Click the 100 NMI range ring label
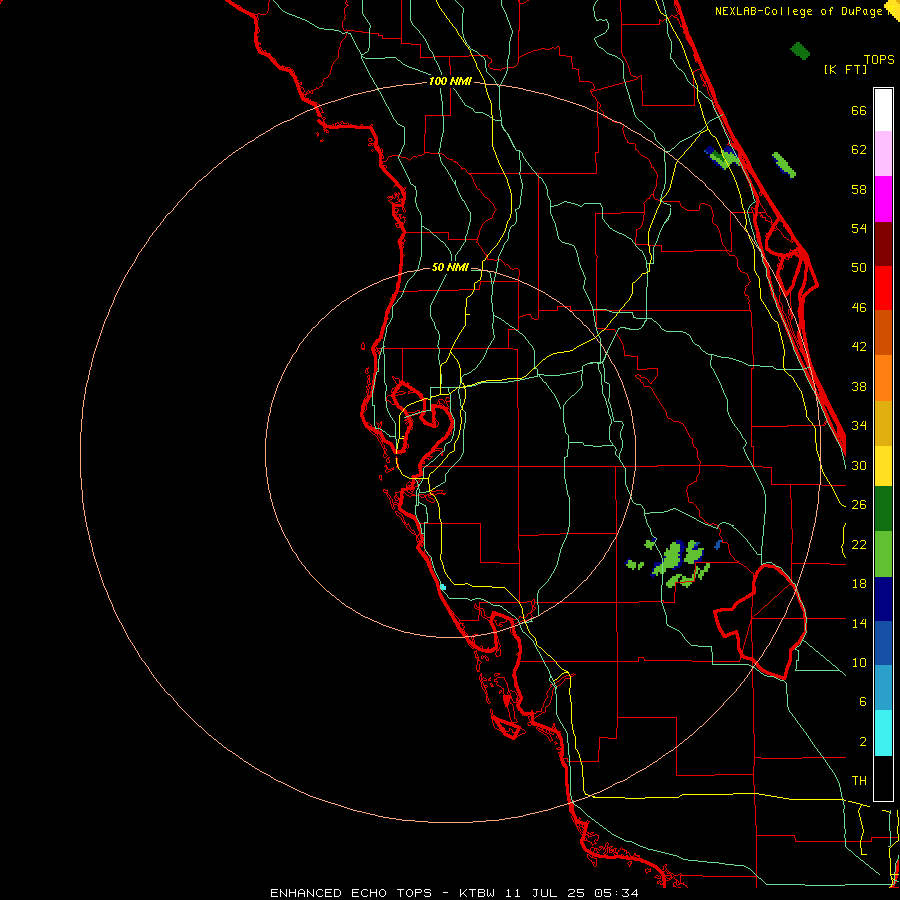Viewport: 900px width, 900px height. coord(450,82)
